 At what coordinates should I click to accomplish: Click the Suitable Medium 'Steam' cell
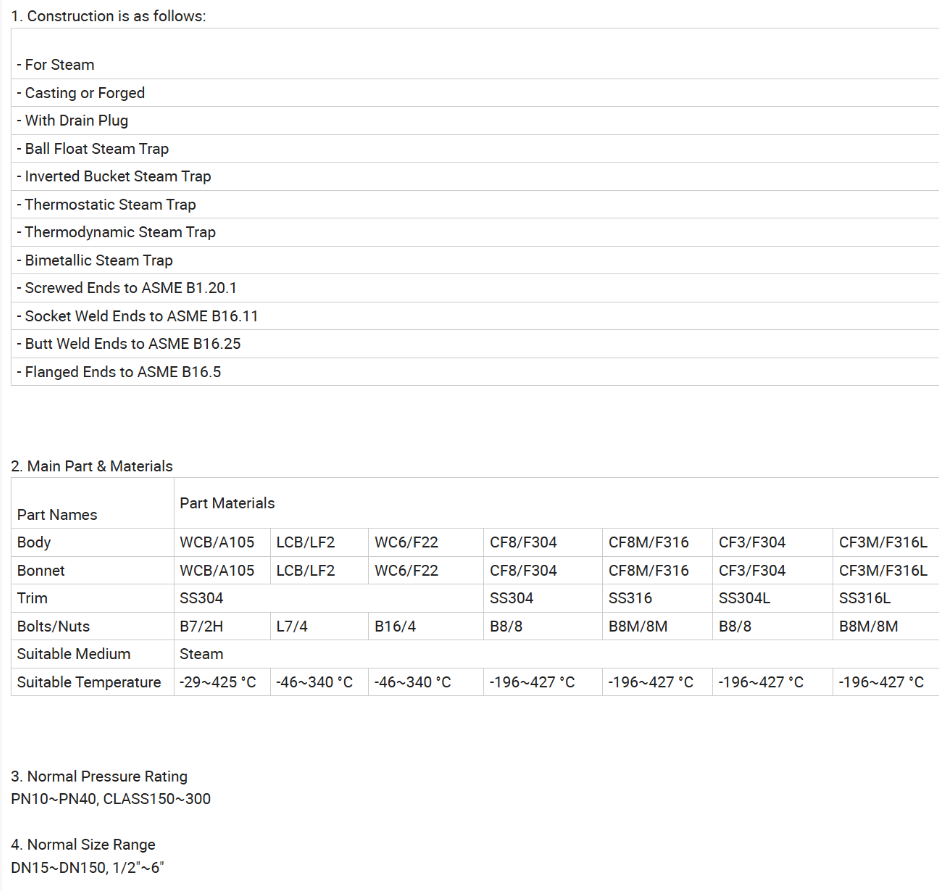pyautogui.click(x=556, y=654)
